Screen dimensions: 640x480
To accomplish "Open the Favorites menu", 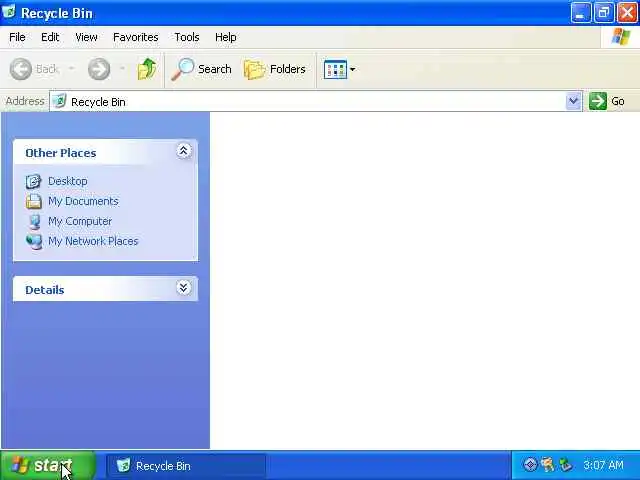I will pyautogui.click(x=136, y=37).
